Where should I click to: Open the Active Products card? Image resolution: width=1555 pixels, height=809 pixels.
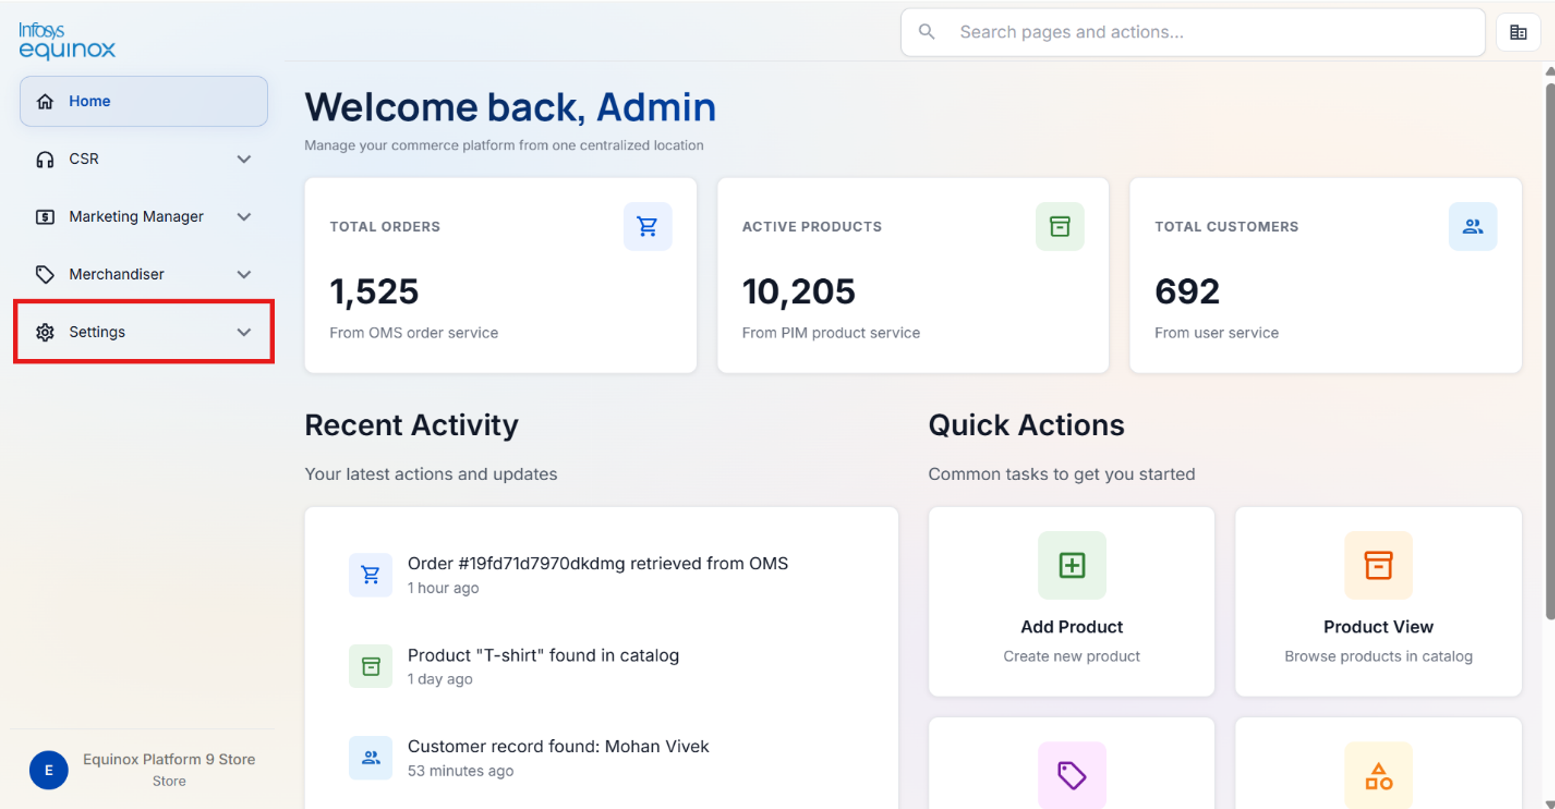(x=913, y=276)
